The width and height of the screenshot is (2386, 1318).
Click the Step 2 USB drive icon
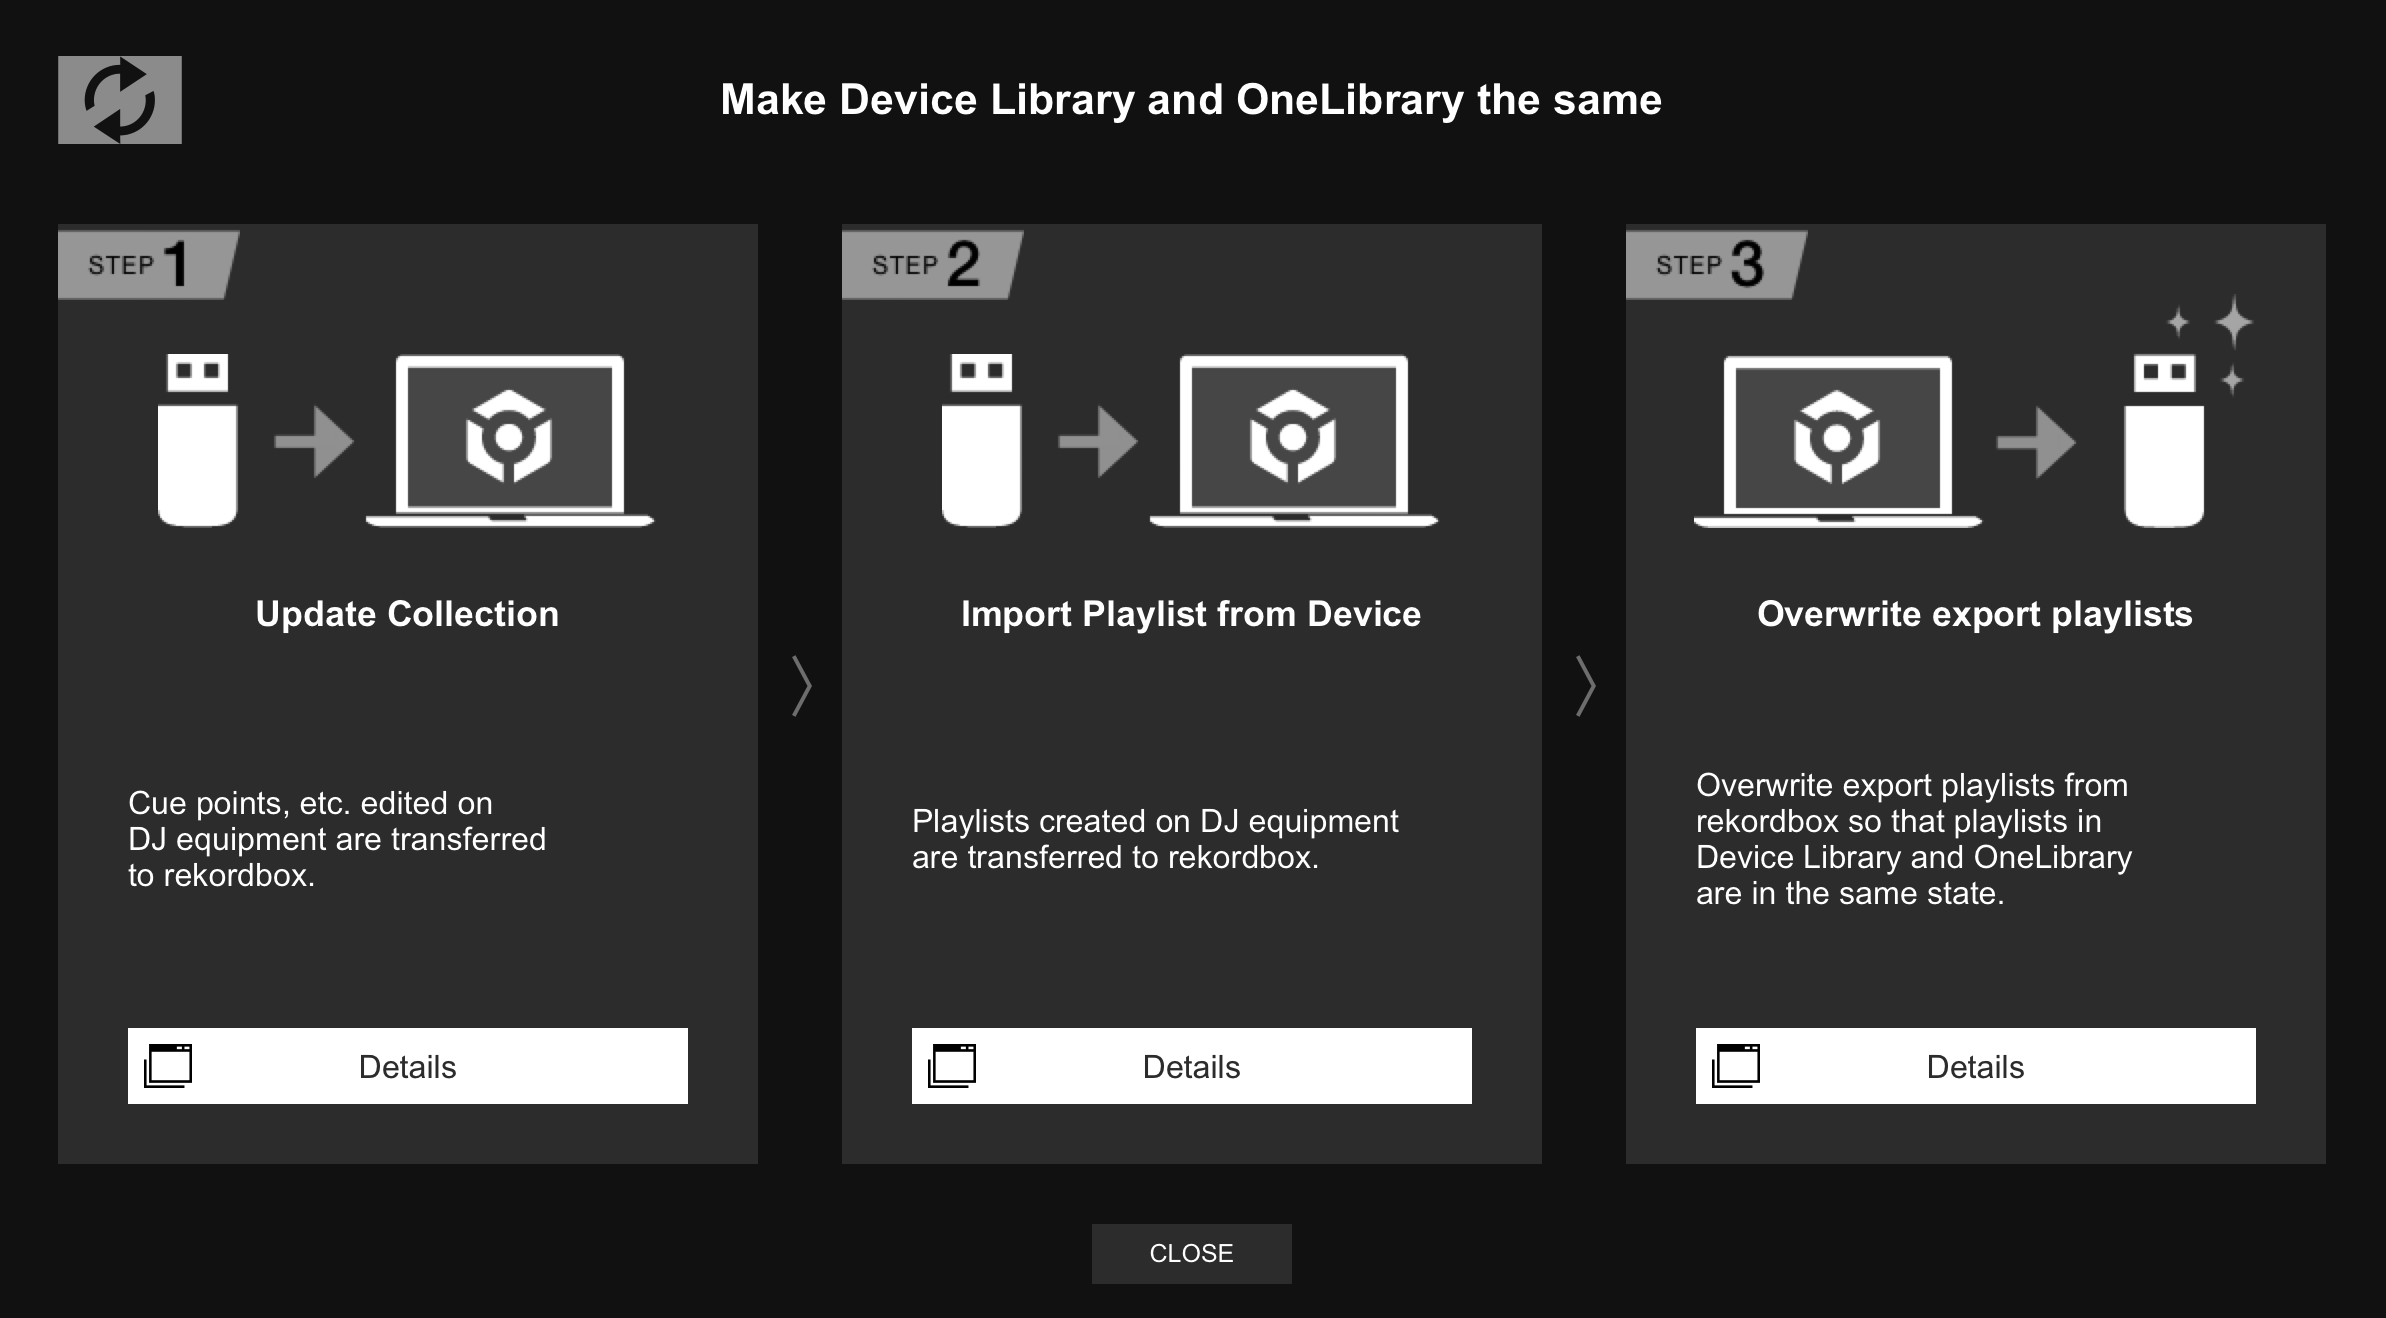981,440
